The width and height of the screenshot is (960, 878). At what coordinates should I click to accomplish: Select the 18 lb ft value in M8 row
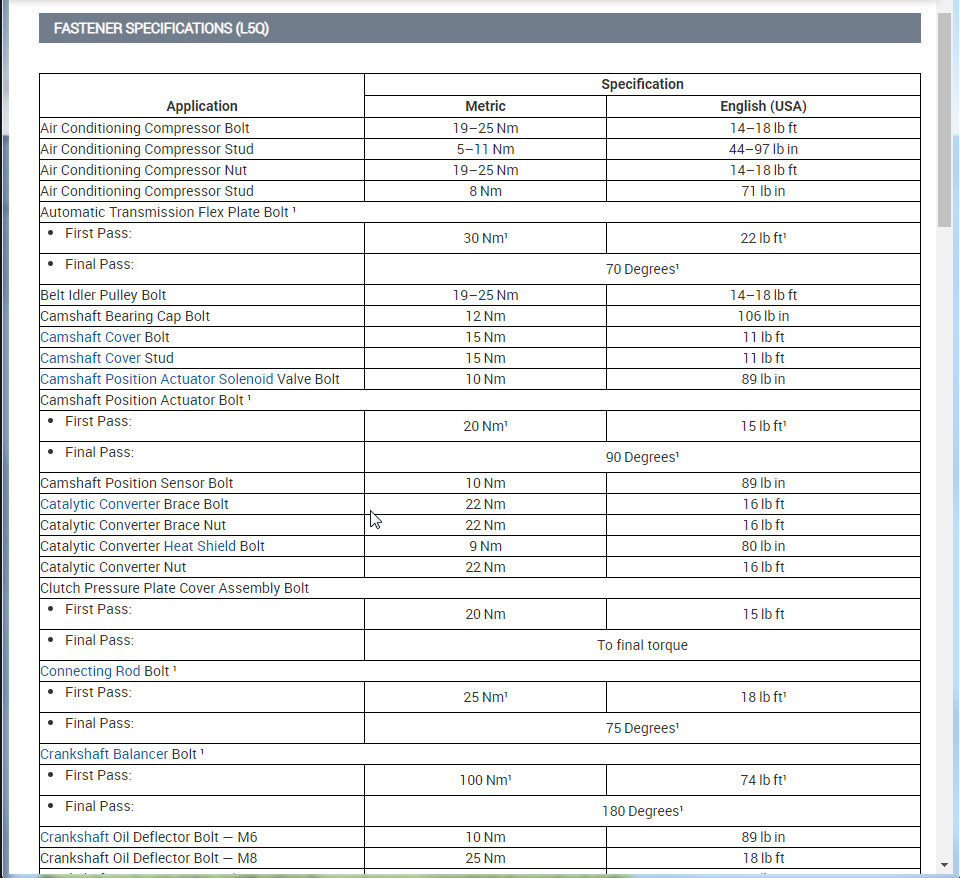pos(763,858)
